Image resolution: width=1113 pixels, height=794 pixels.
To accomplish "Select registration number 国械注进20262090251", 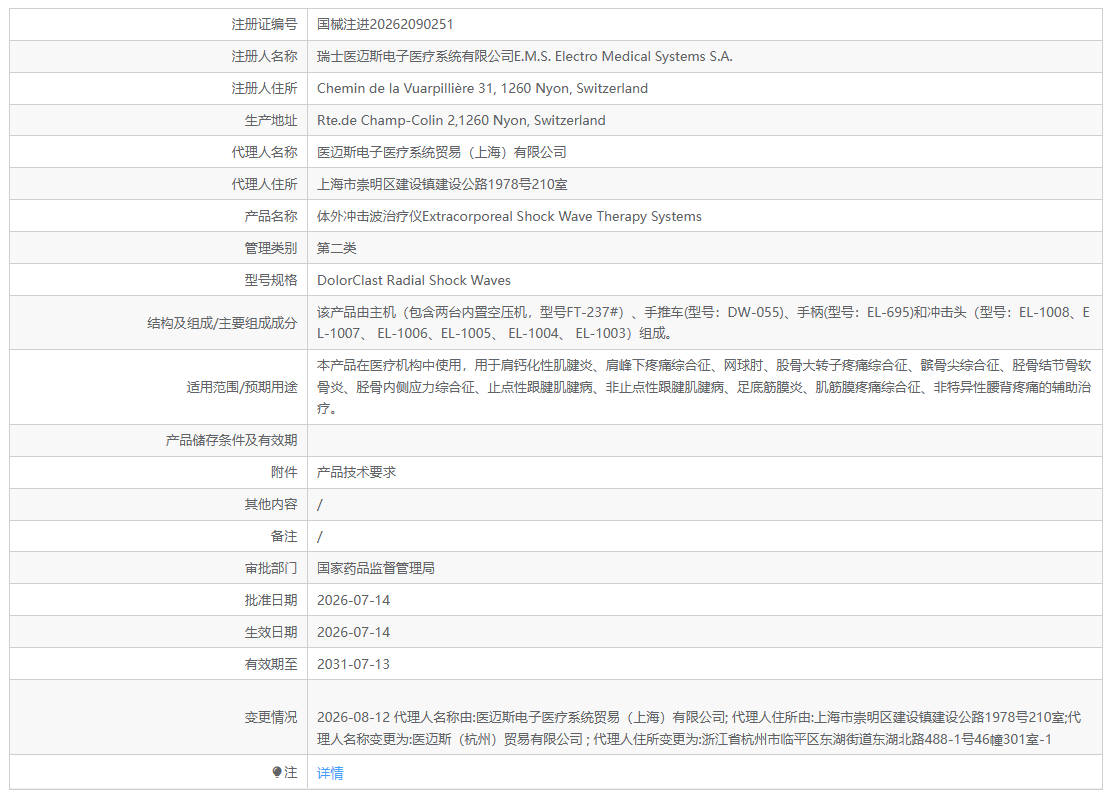I will [x=385, y=24].
